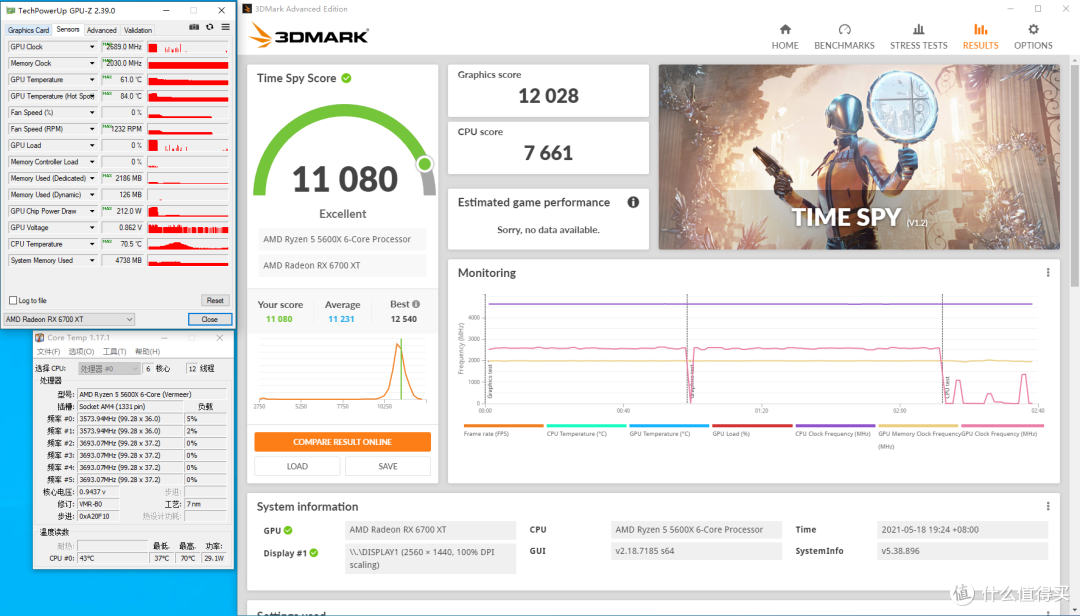Viewport: 1080px width, 616px height.
Task: Click the GPU Clock sensor graph in GPU-Z
Action: pyautogui.click(x=187, y=48)
